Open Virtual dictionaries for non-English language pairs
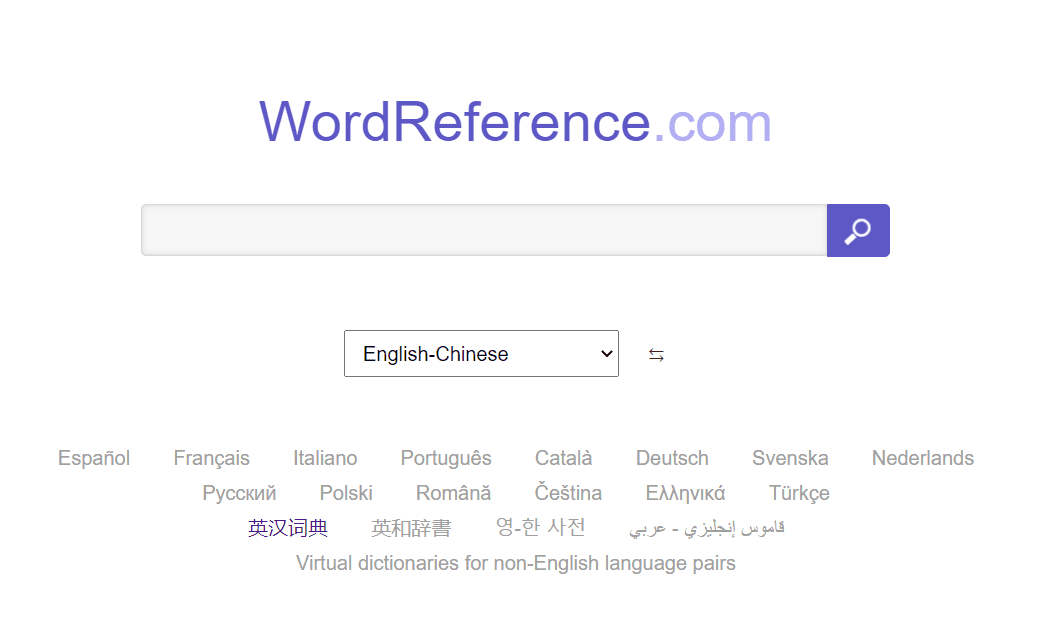1051x628 pixels. coord(515,563)
